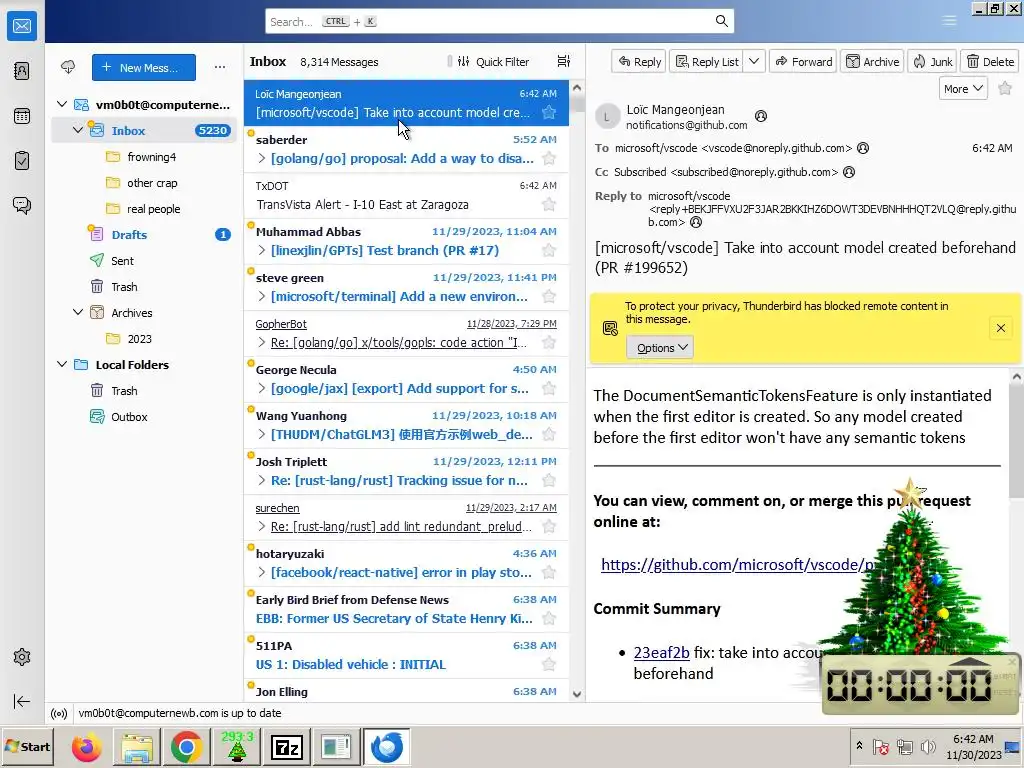Star the TxDOT TransVista Alert message
Screen dimensions: 1024x768
(549, 204)
